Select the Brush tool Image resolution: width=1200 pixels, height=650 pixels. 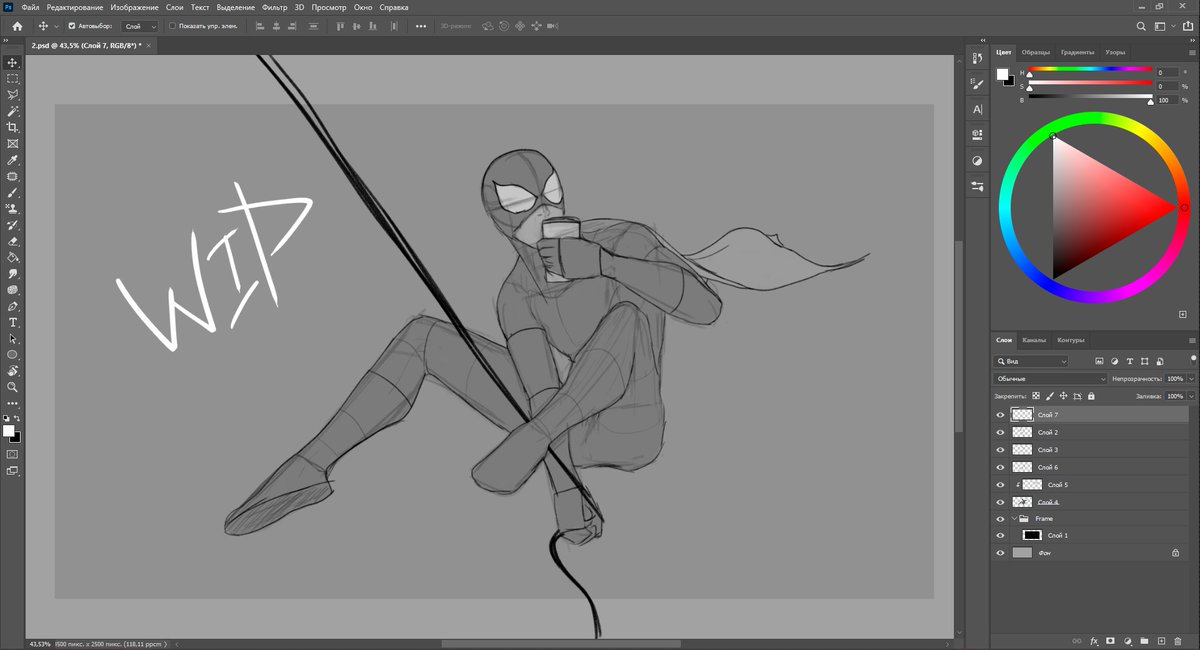pyautogui.click(x=12, y=190)
